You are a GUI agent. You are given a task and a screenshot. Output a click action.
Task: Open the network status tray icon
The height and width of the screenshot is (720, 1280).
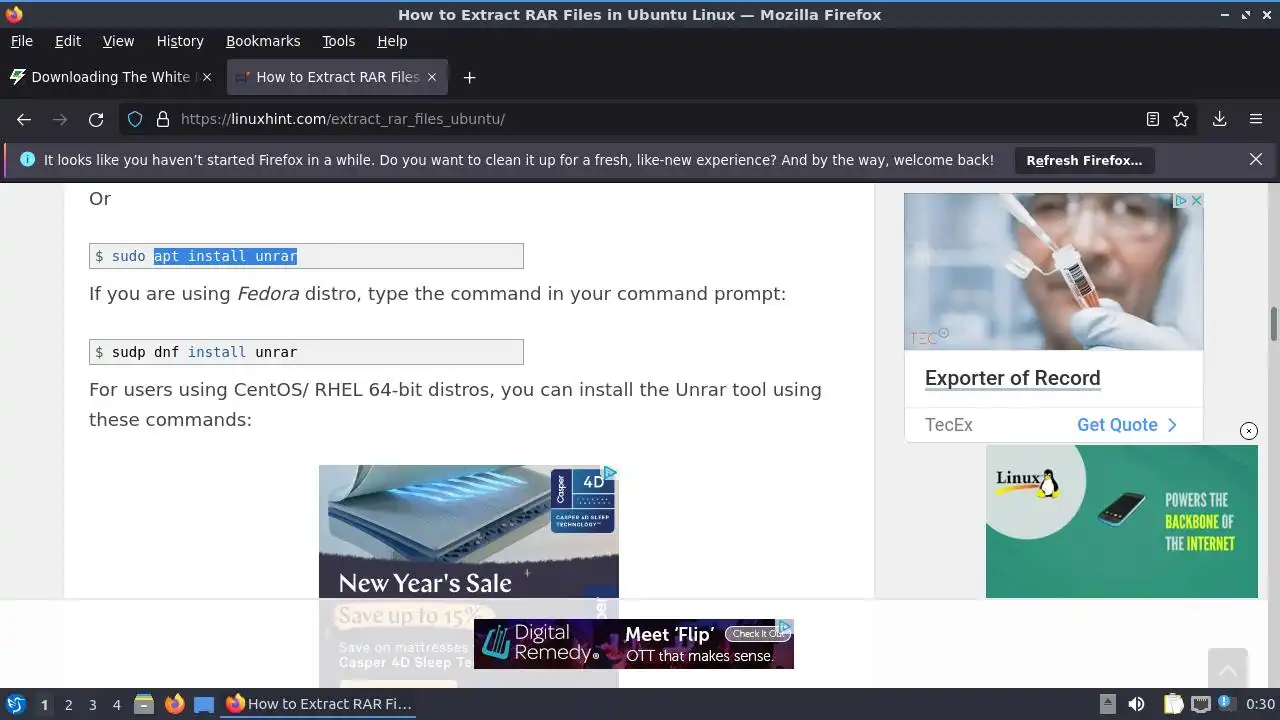(1200, 704)
